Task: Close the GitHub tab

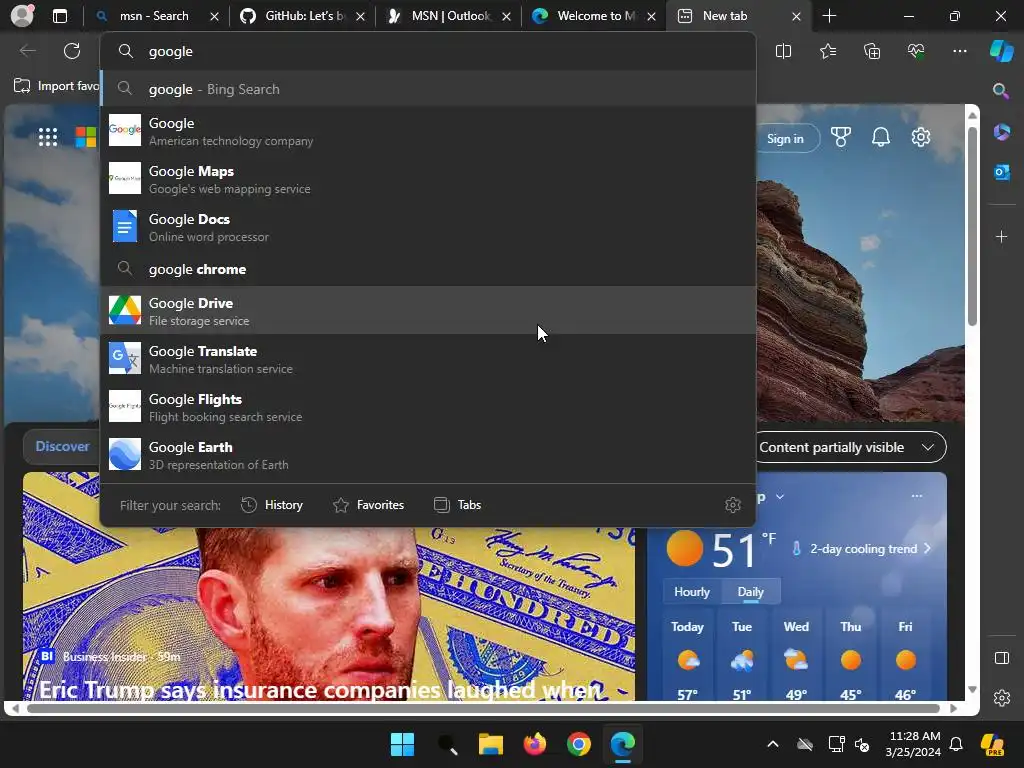Action: pyautogui.click(x=360, y=16)
